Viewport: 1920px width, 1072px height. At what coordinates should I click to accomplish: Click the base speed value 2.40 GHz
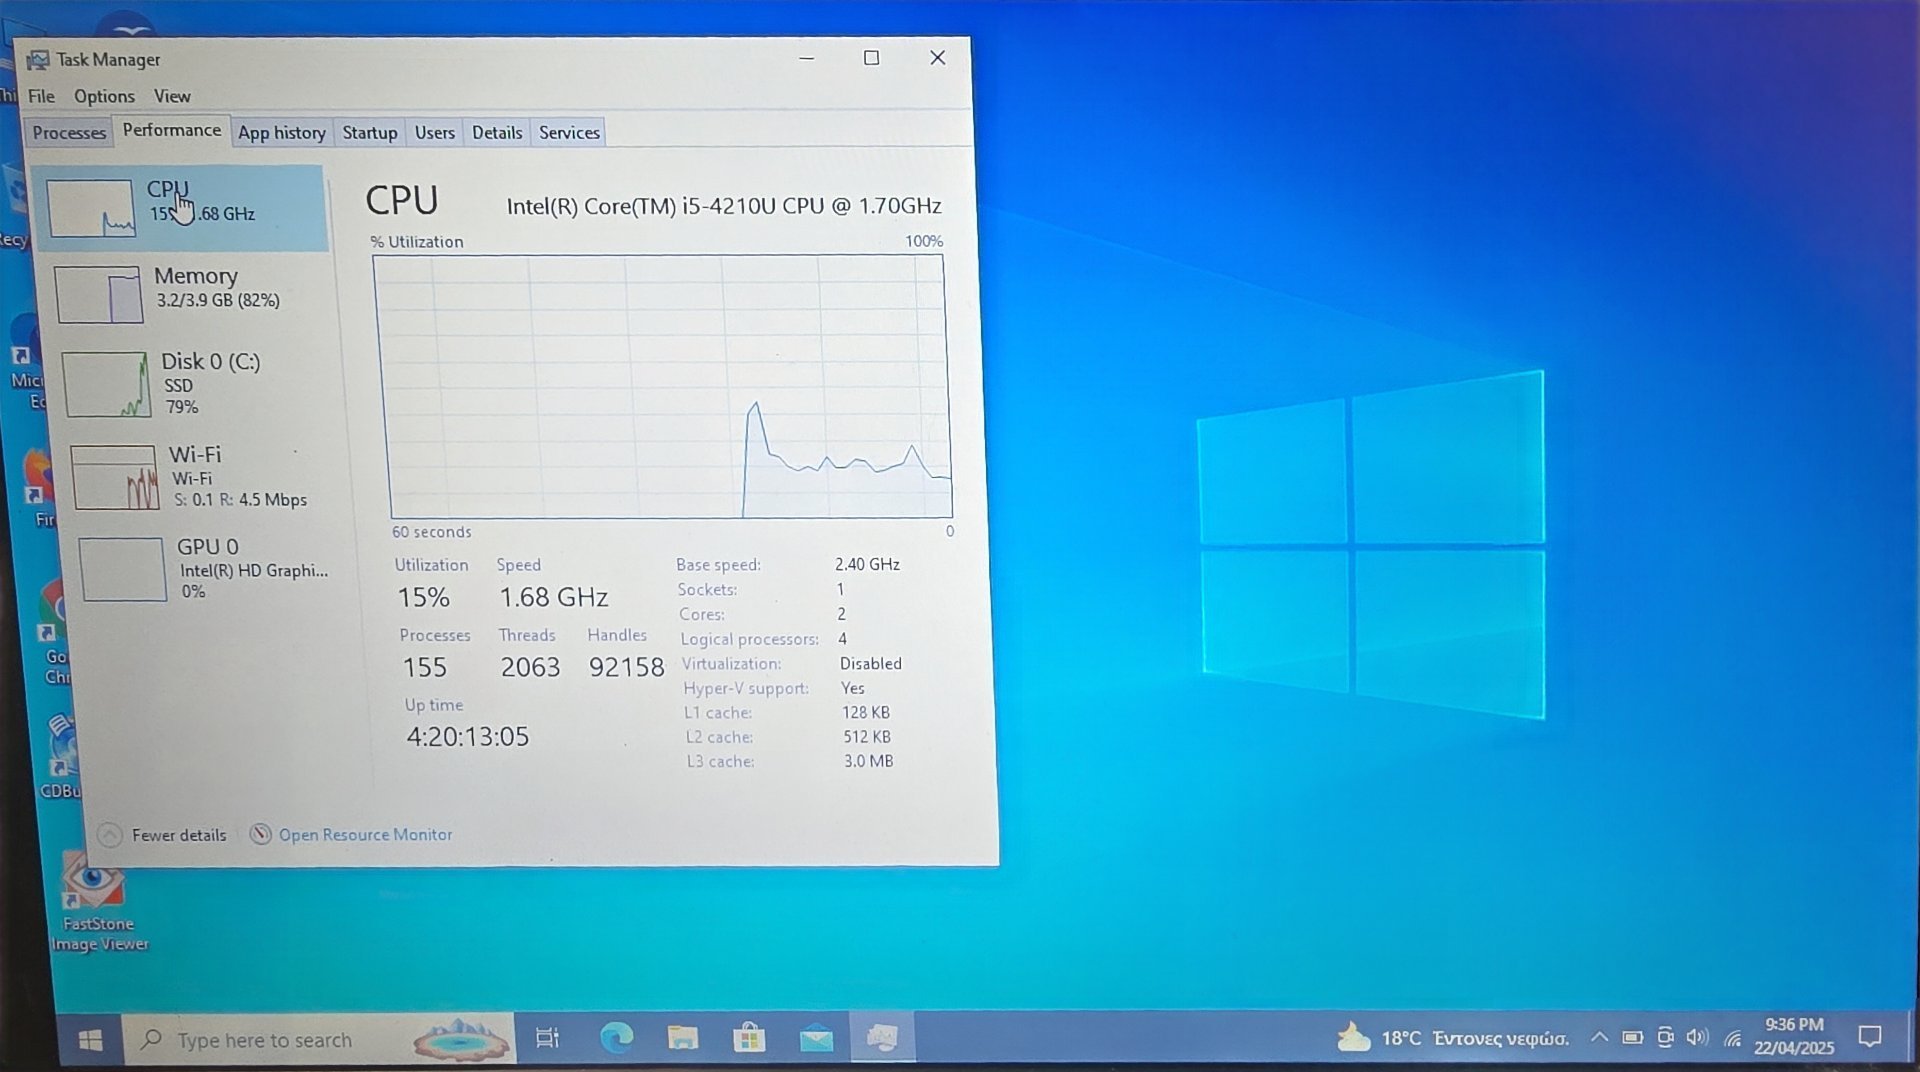[867, 564]
